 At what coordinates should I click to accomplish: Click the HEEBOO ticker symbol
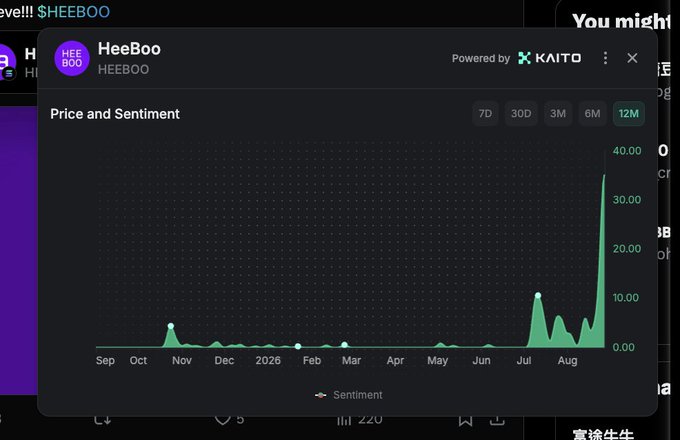[124, 69]
